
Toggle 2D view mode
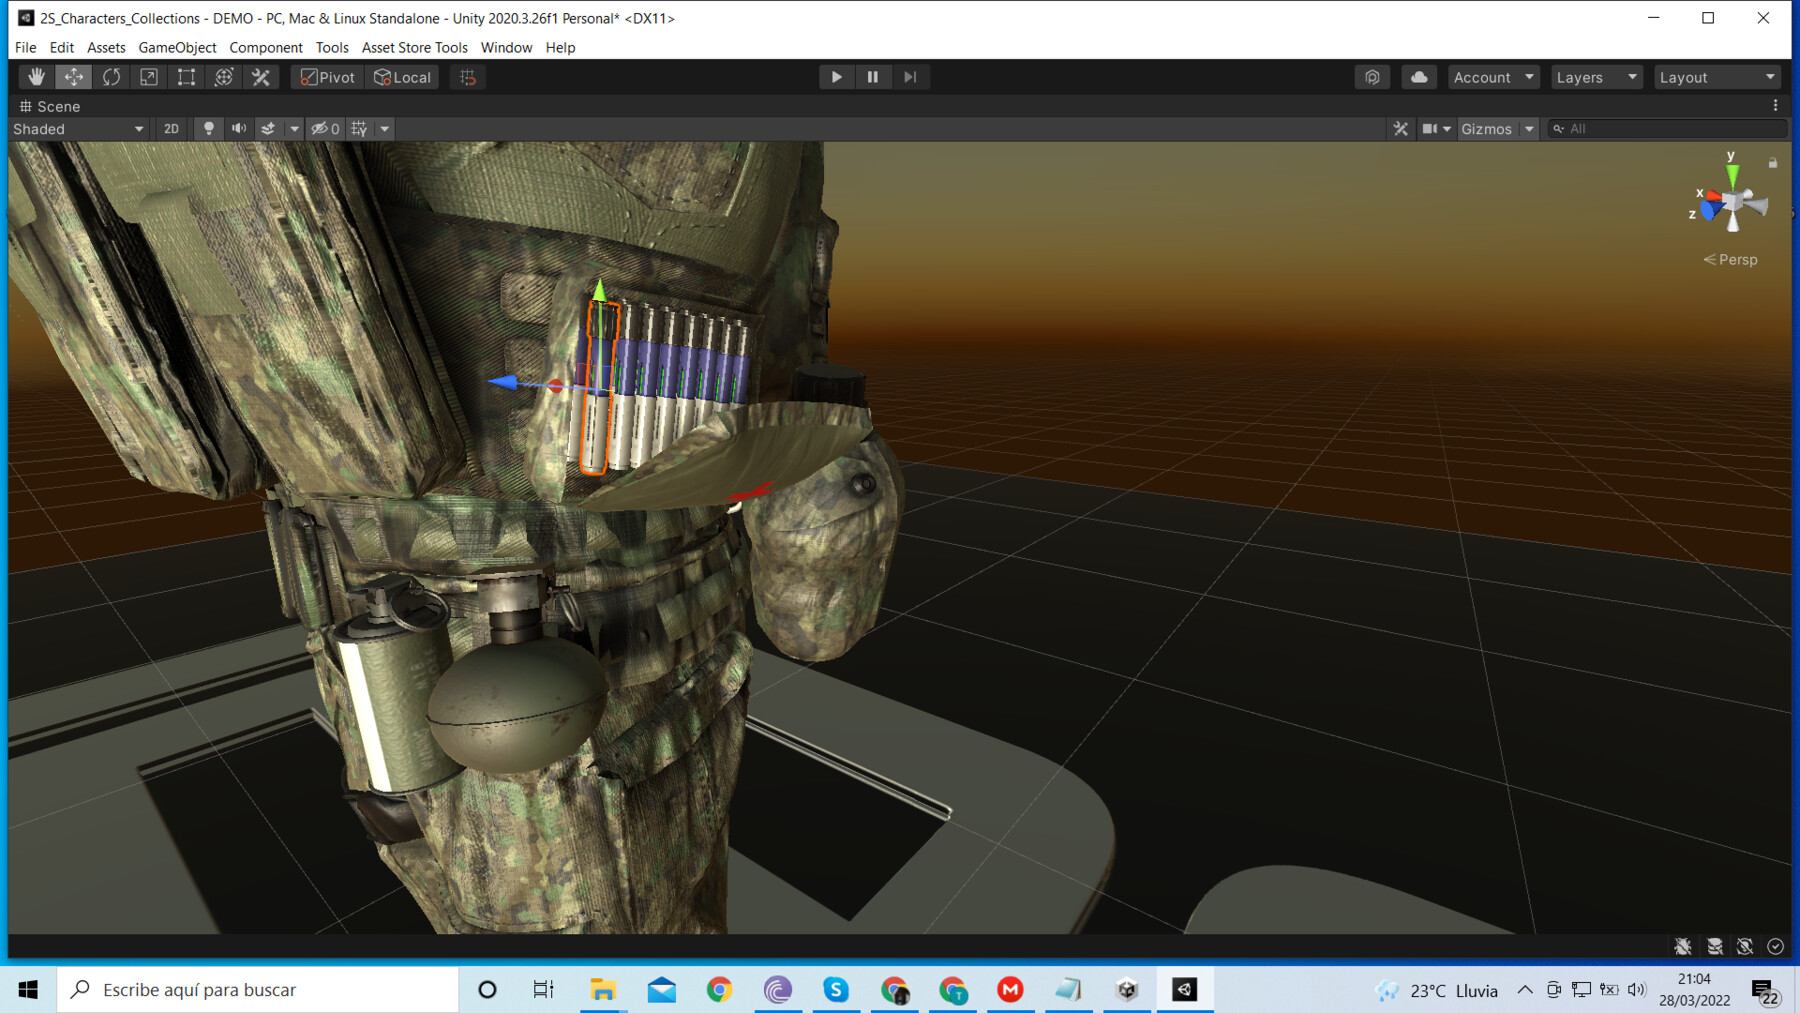click(171, 129)
